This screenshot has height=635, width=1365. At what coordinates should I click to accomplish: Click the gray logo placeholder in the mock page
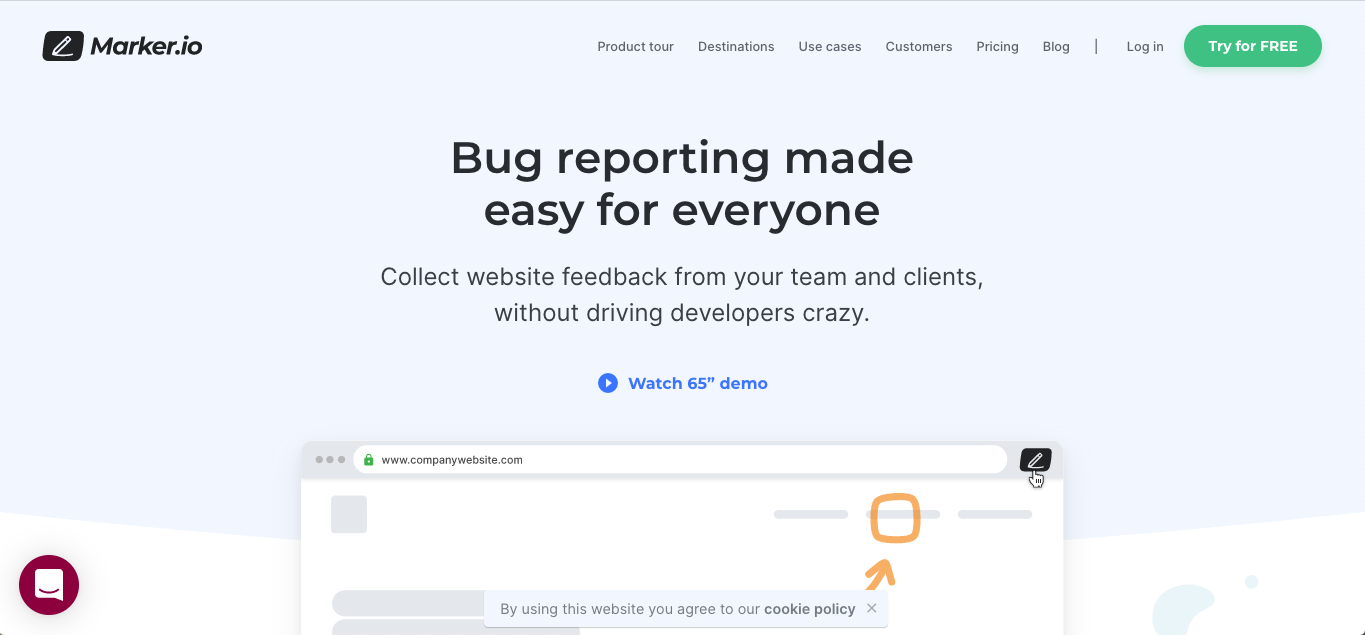tap(349, 514)
